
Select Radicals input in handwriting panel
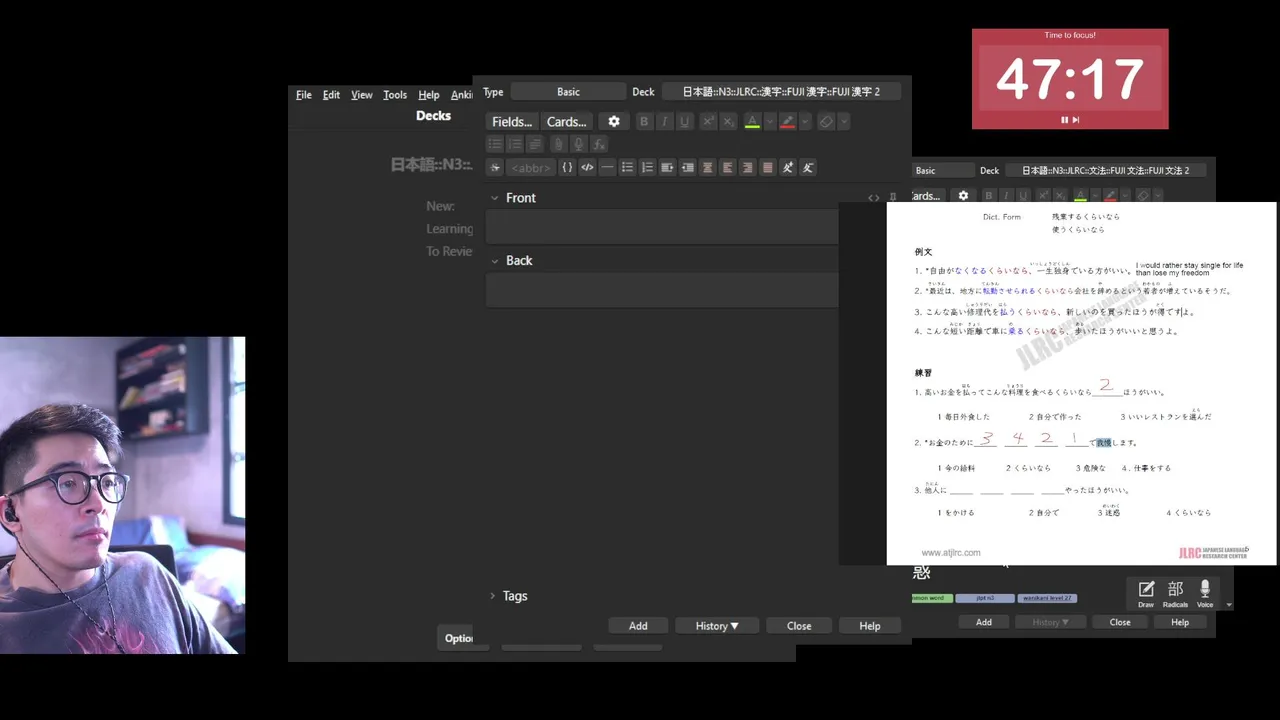1175,594
